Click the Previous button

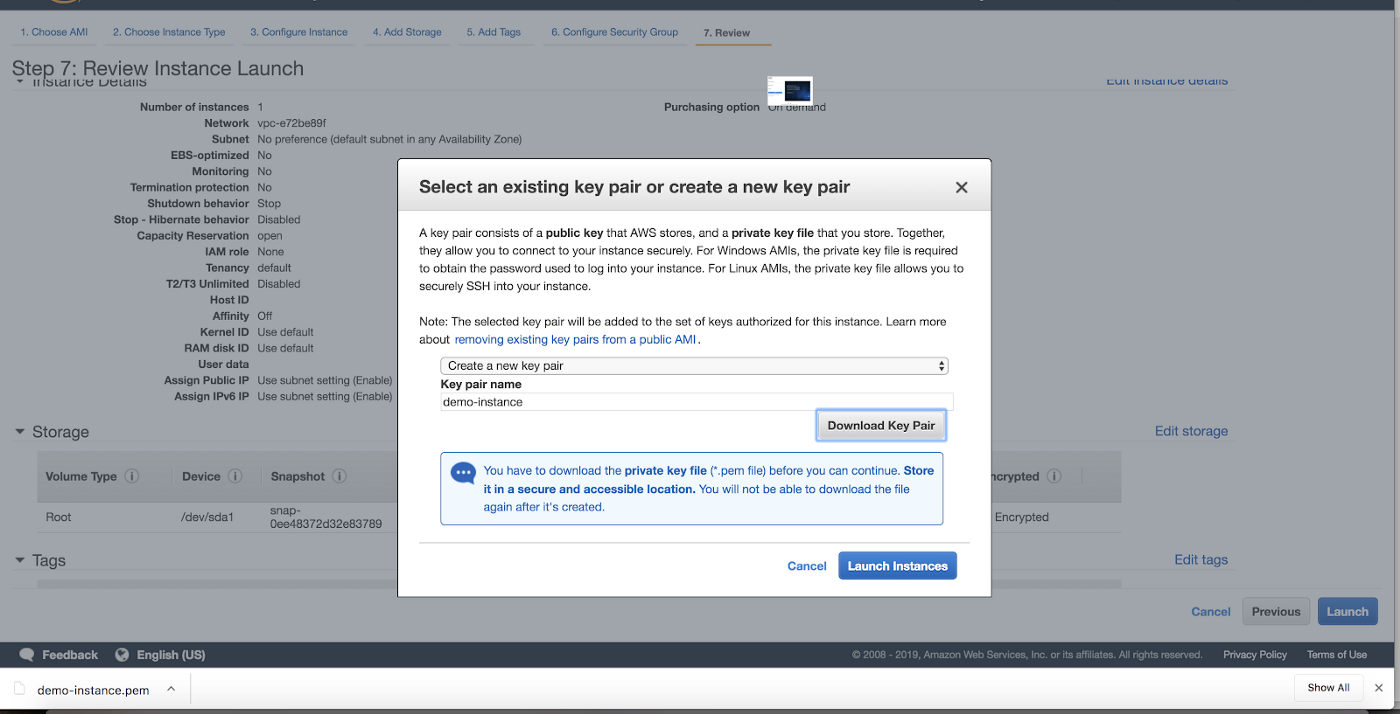(x=1276, y=612)
